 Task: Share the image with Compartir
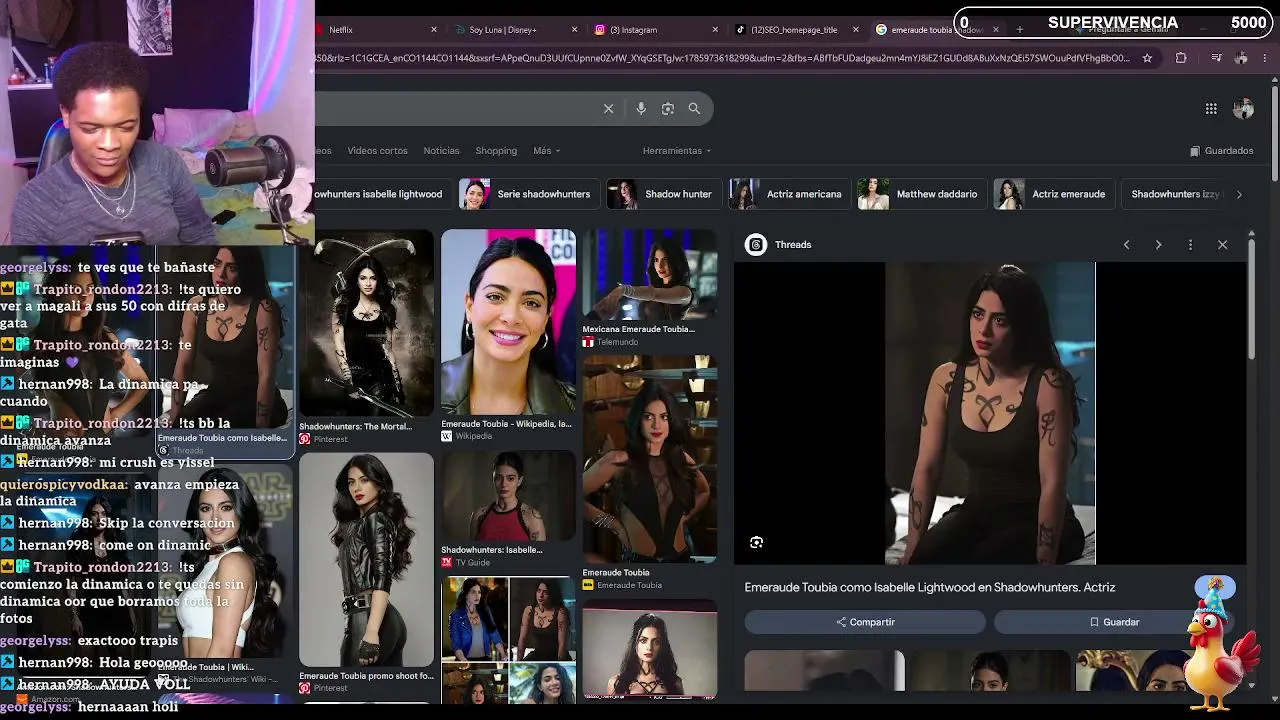pos(865,622)
